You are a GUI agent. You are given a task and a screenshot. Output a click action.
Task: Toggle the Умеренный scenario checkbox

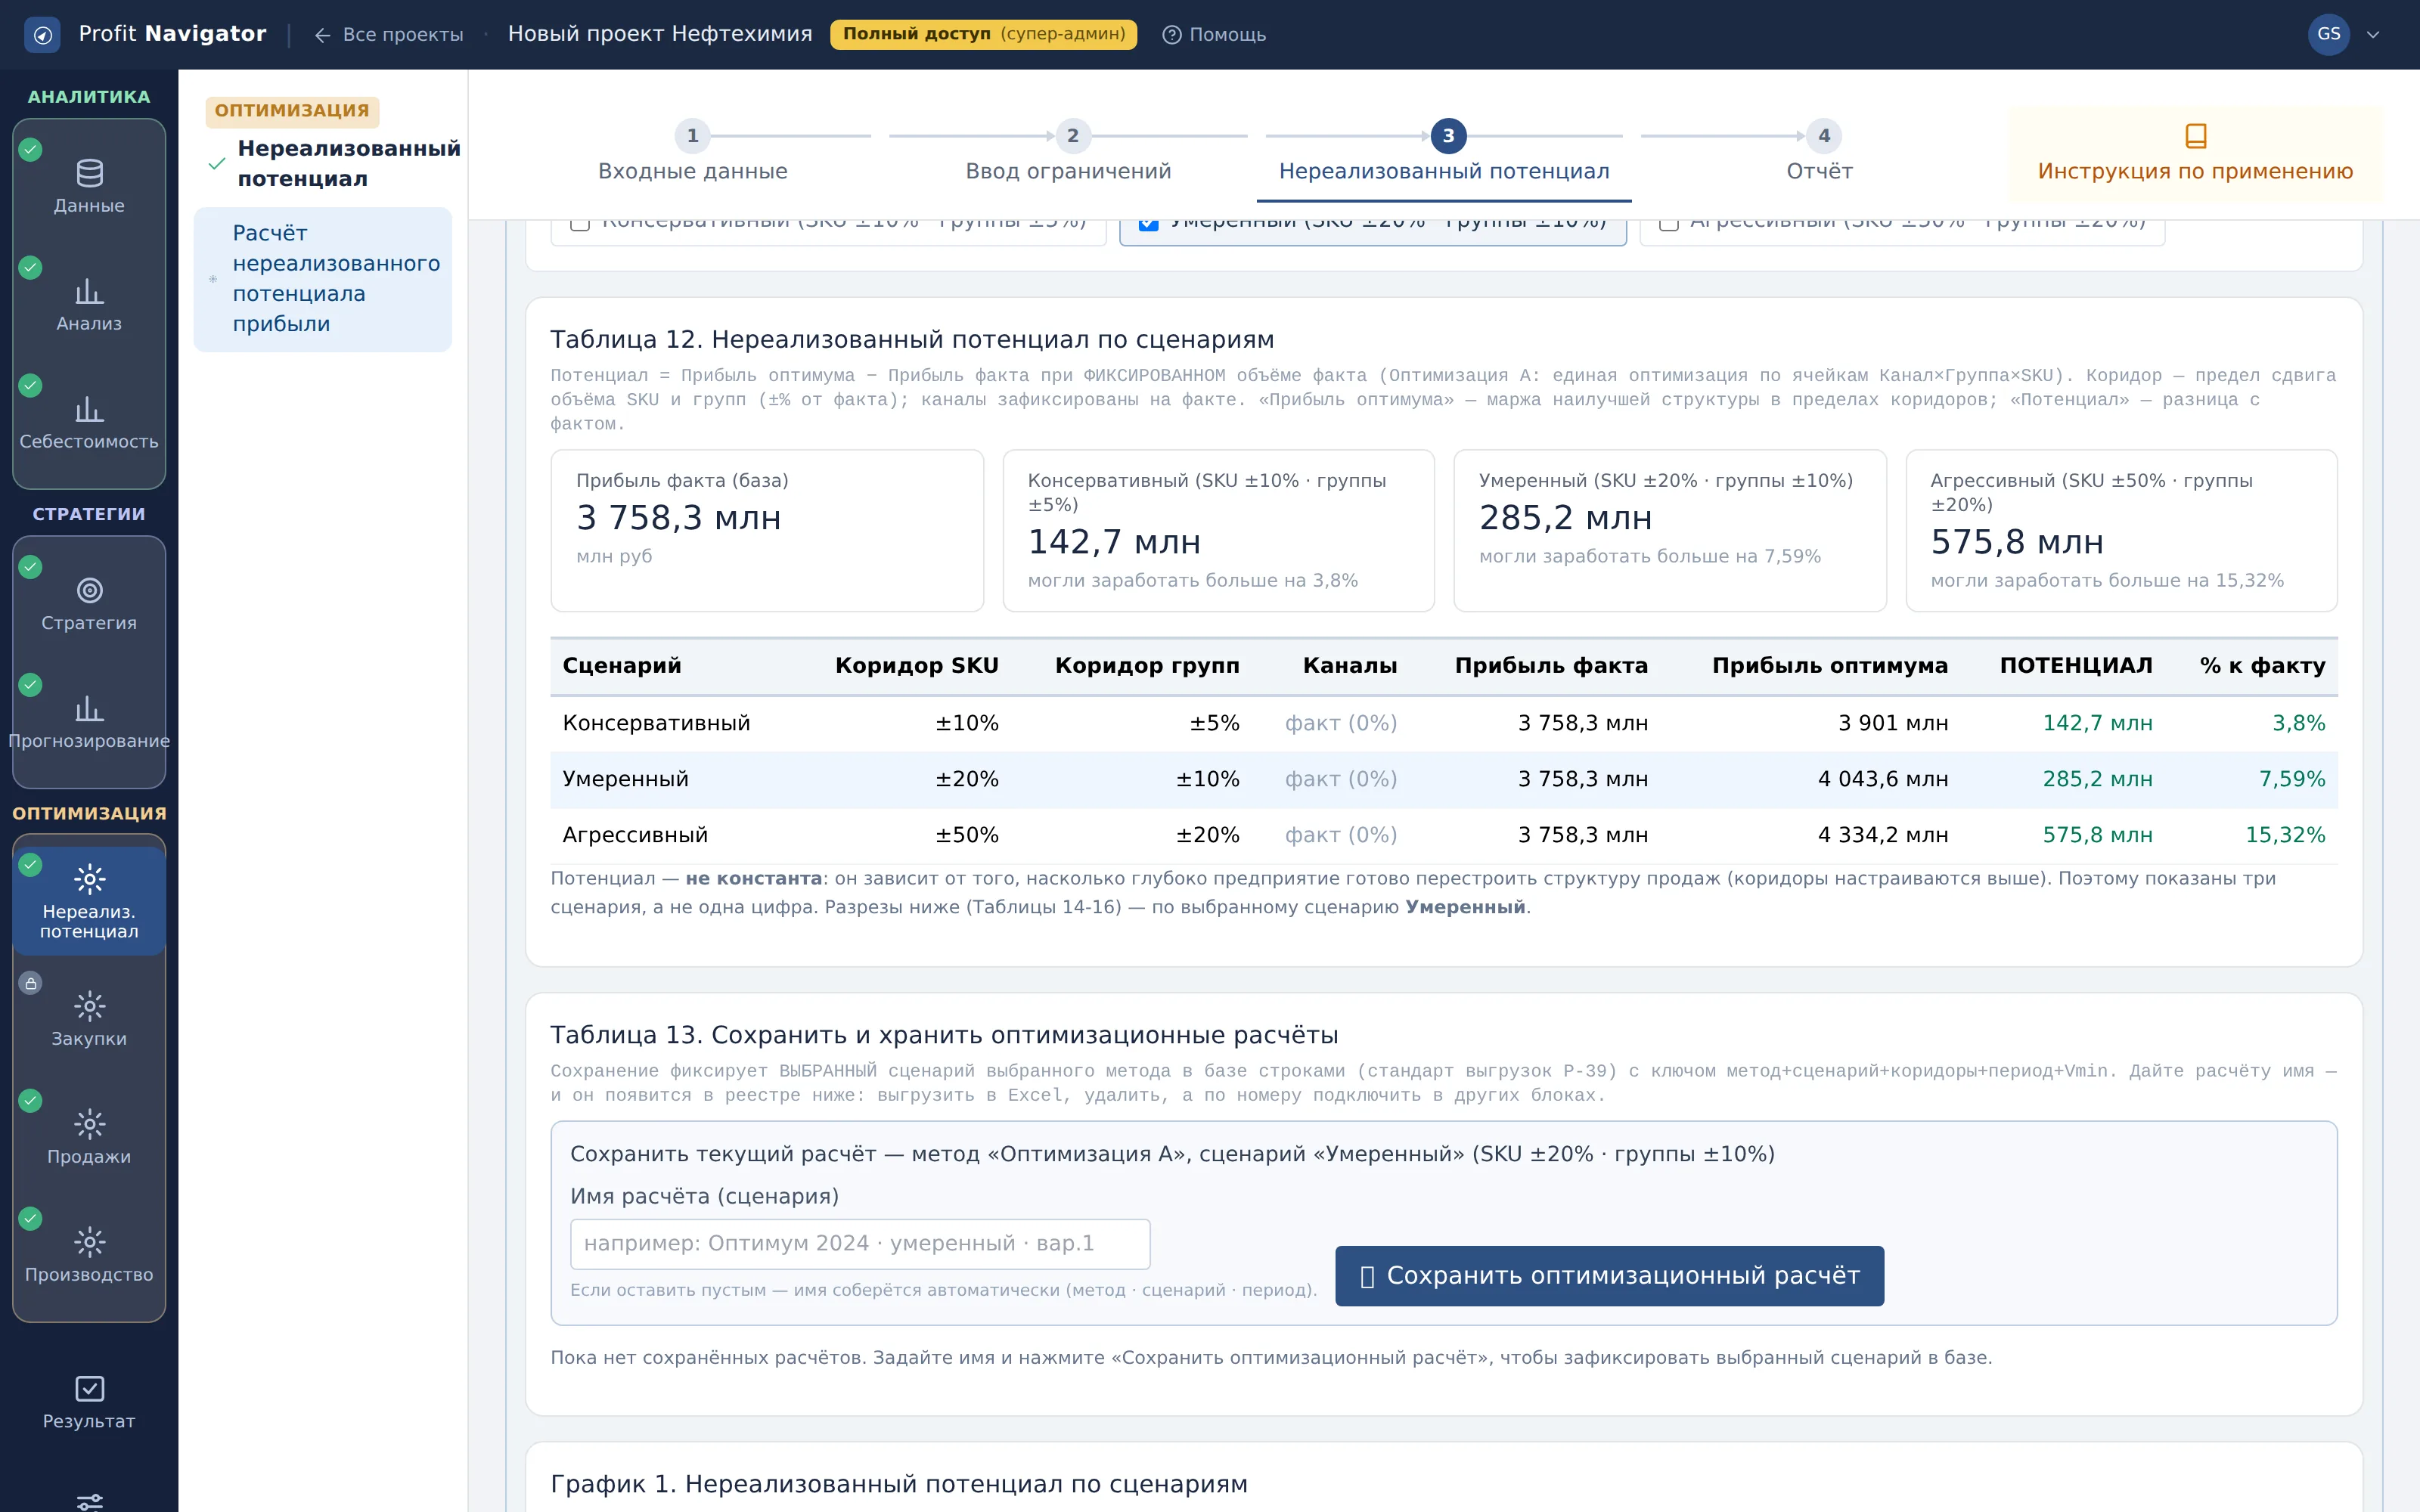pos(1149,223)
